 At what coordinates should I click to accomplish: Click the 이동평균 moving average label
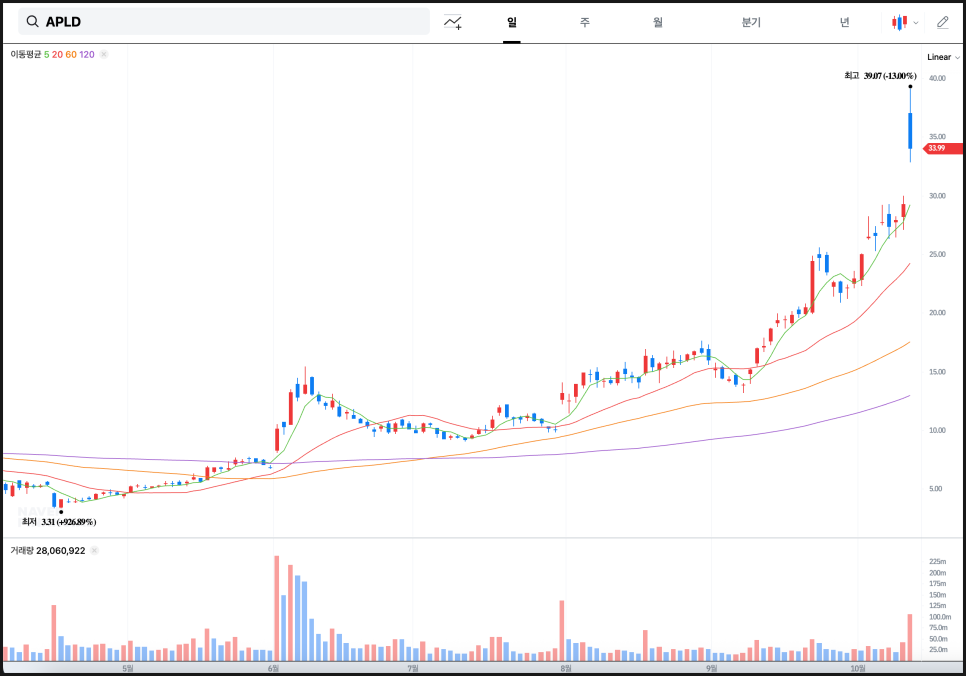[26, 54]
